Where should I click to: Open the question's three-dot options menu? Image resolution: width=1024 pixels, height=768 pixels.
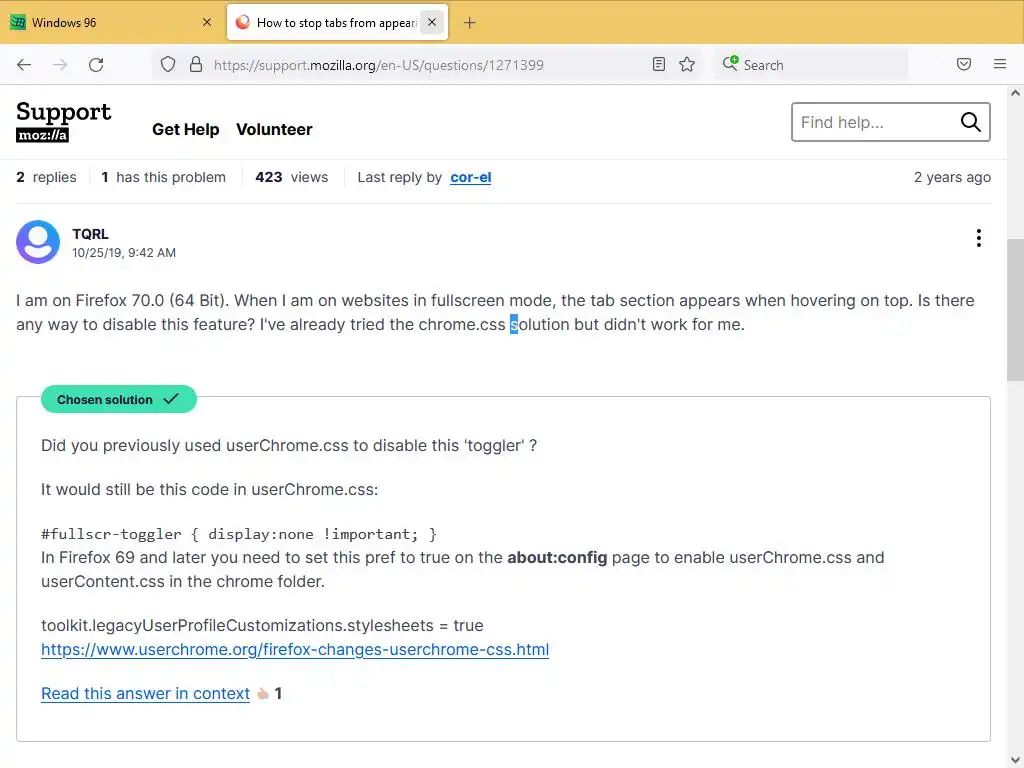pyautogui.click(x=978, y=238)
